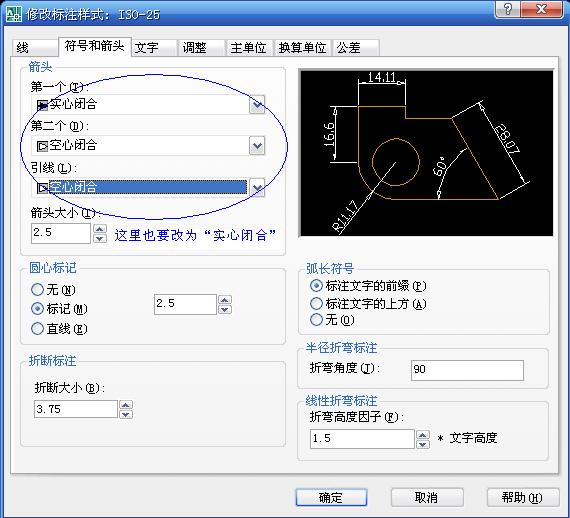Click the 第二个 combo box showing 空心闭合

click(x=148, y=146)
